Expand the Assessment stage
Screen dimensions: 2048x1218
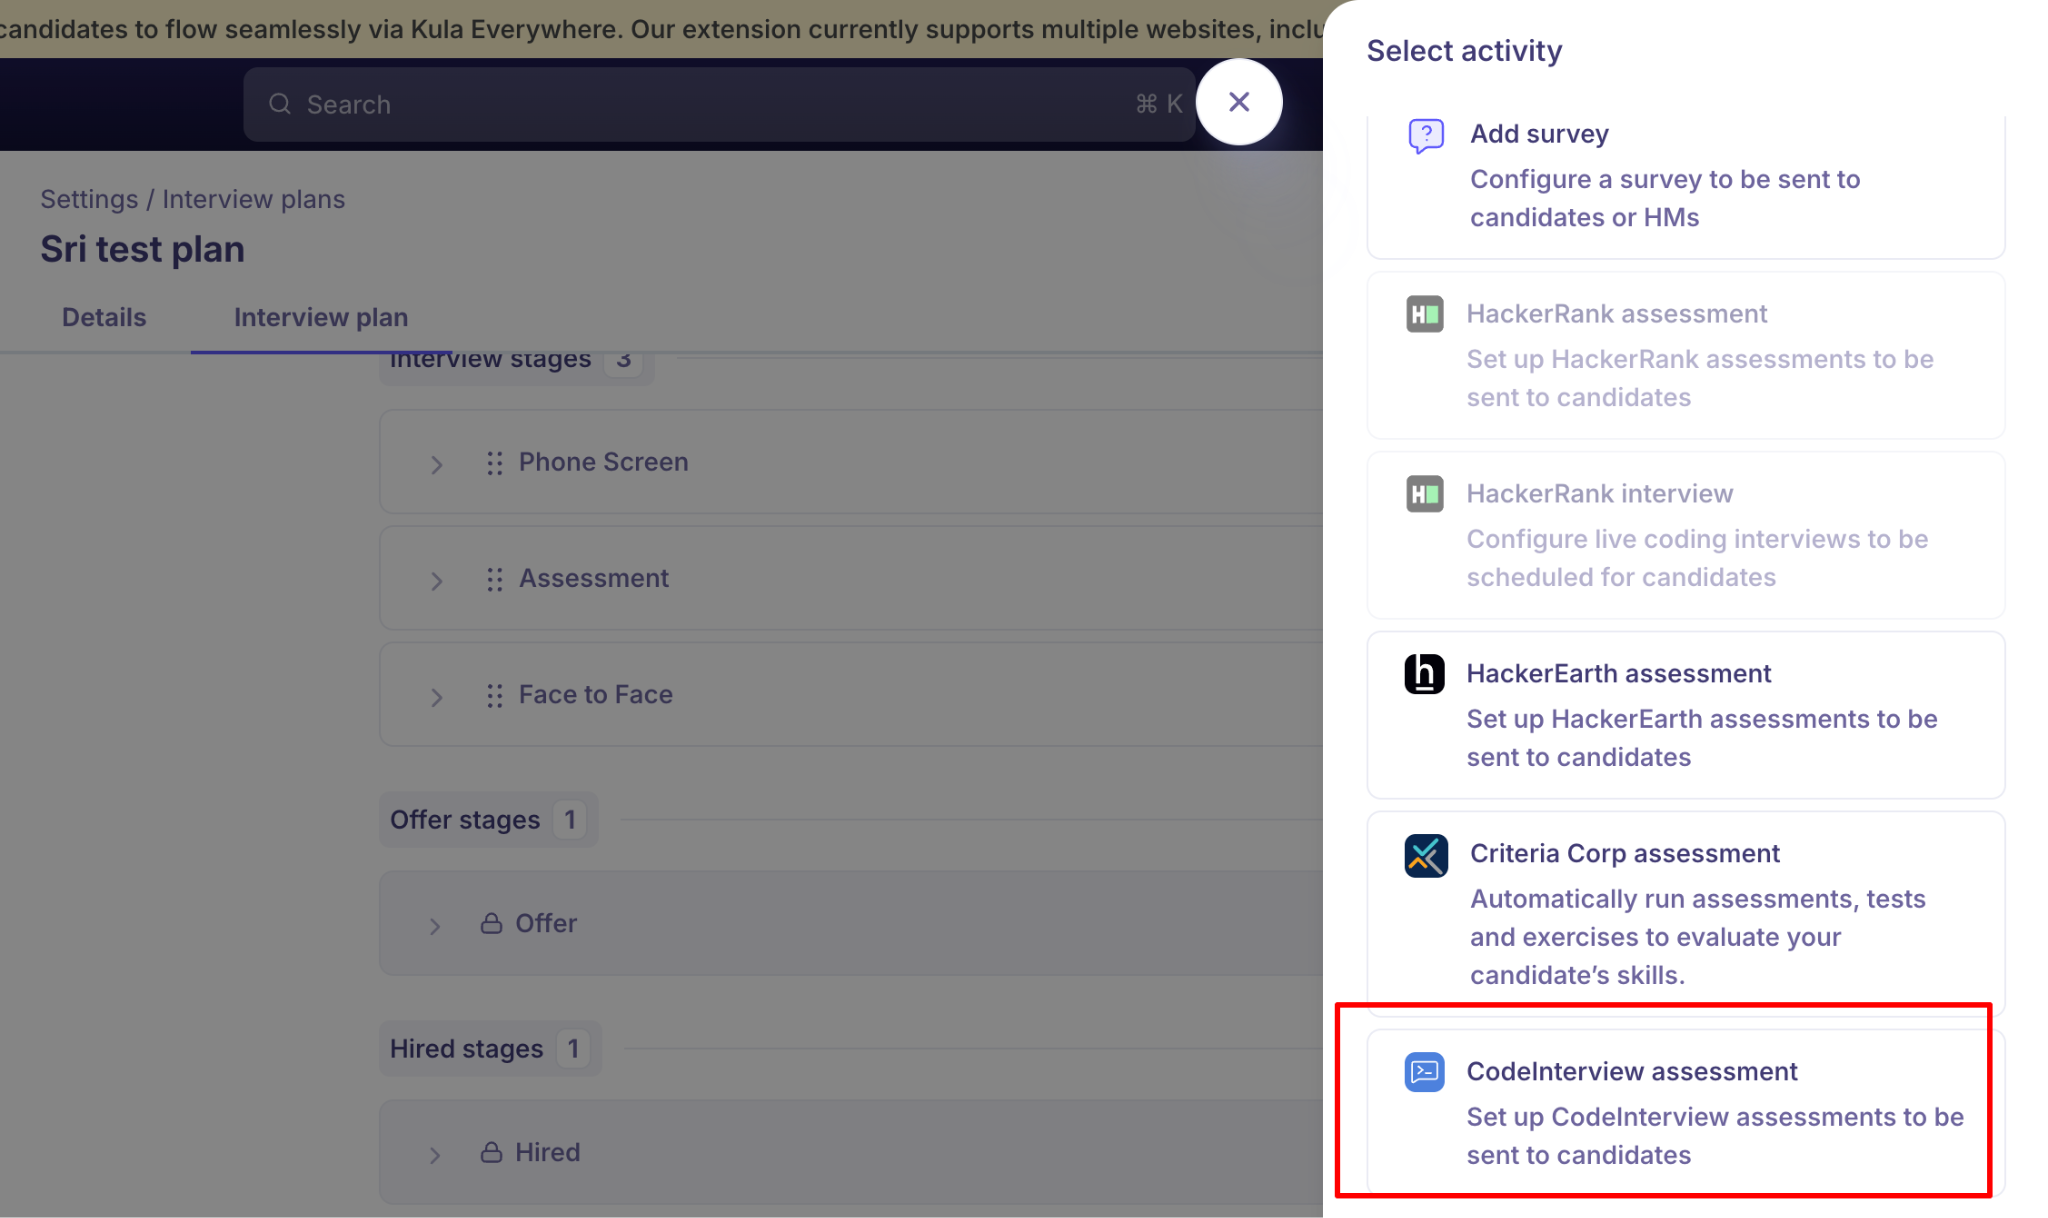coord(436,580)
